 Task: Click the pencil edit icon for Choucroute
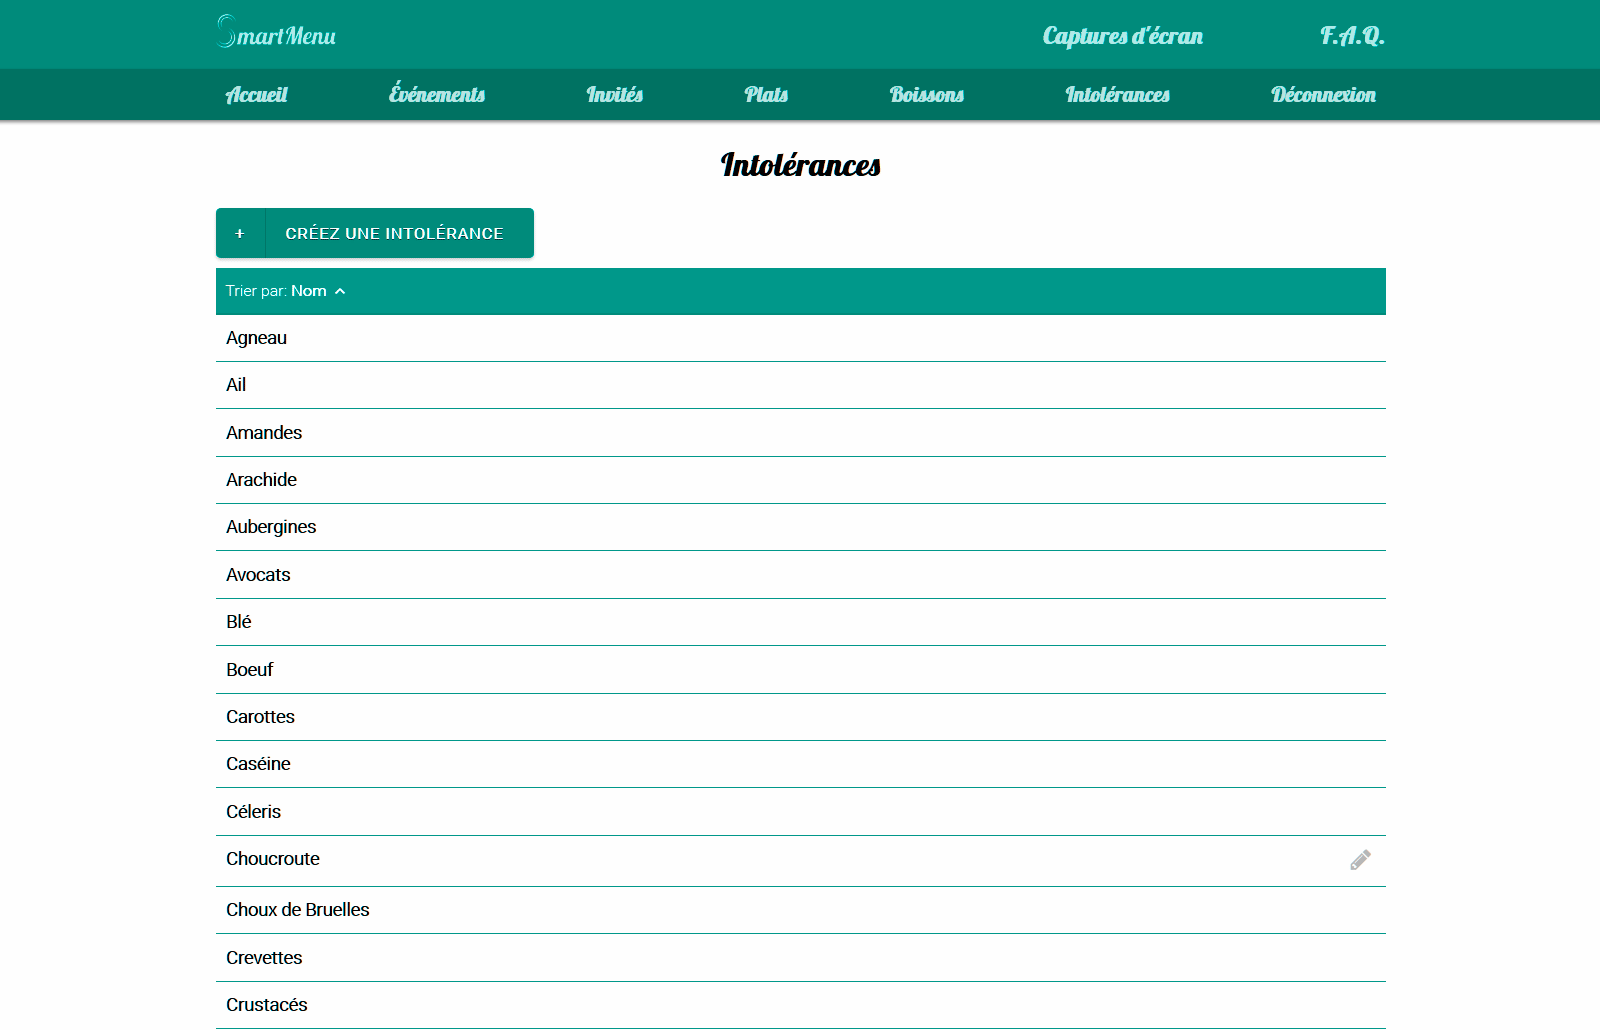[1360, 860]
